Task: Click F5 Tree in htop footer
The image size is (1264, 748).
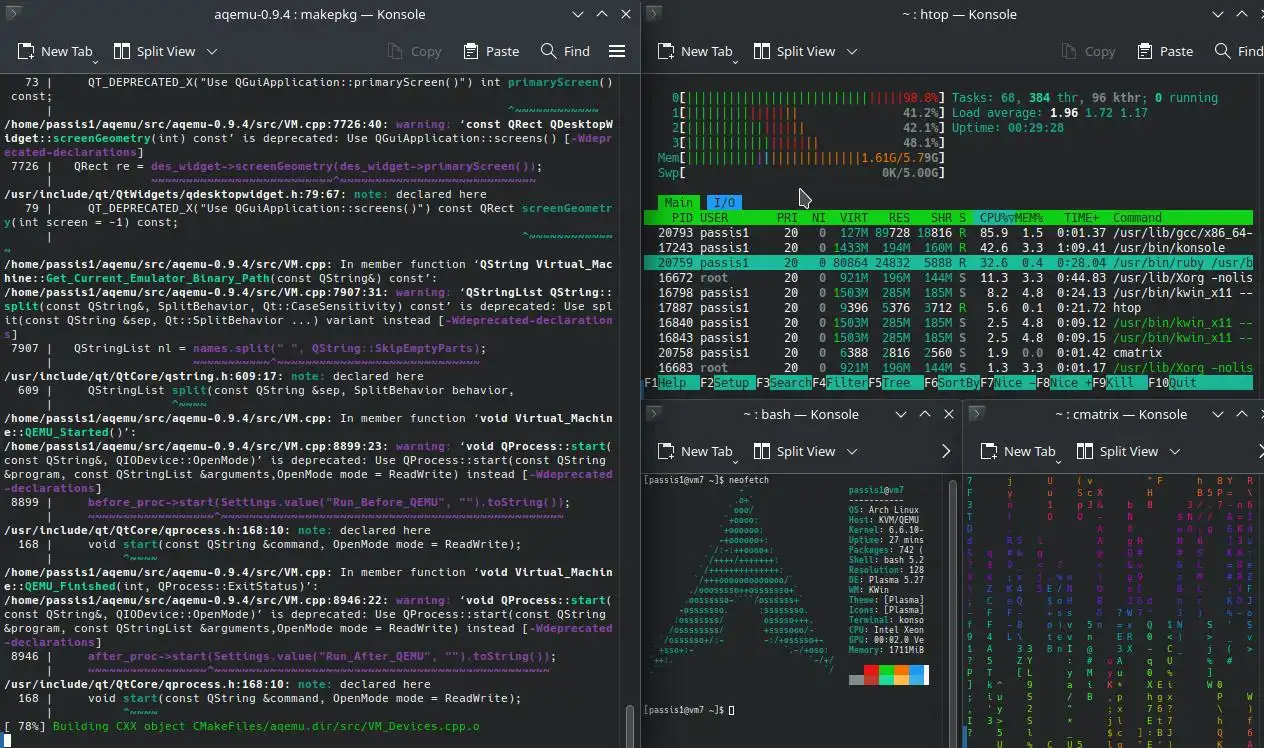Action: pos(896,383)
